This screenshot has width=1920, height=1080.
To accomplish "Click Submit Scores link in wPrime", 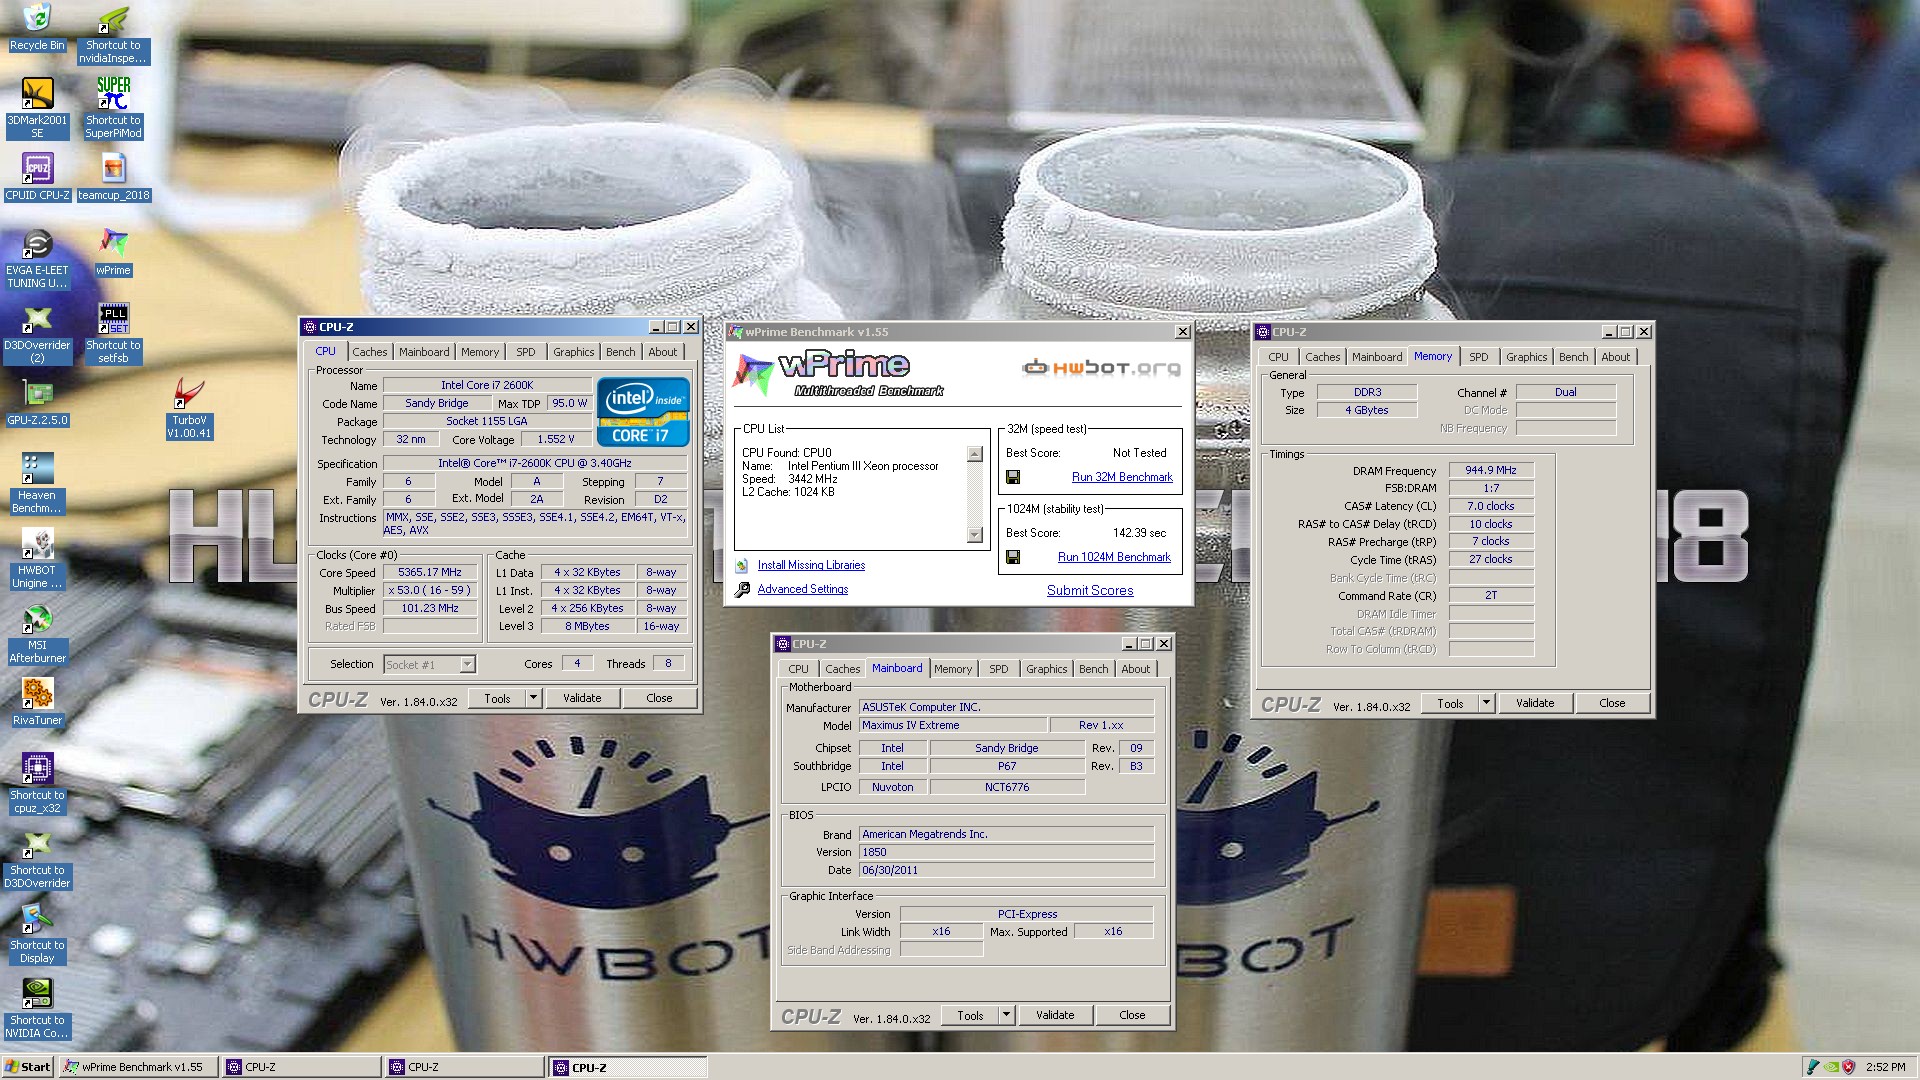I will point(1090,590).
